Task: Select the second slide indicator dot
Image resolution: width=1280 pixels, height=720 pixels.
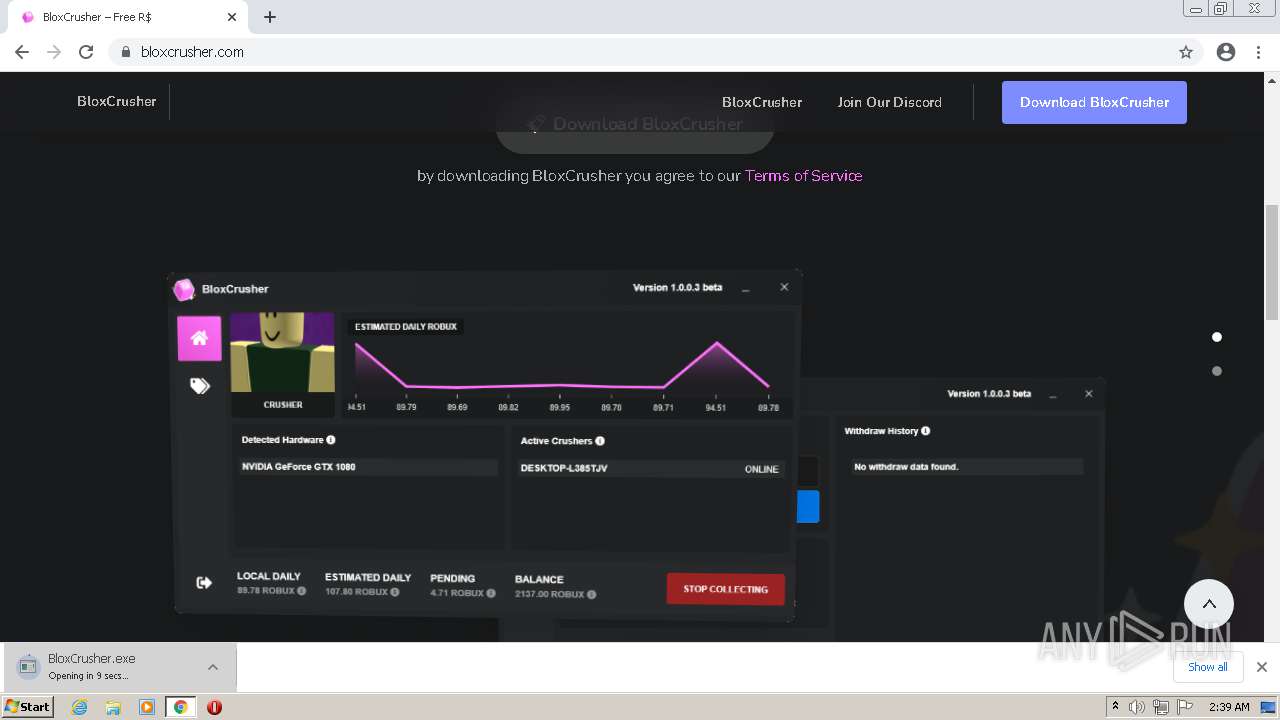Action: coord(1217,371)
